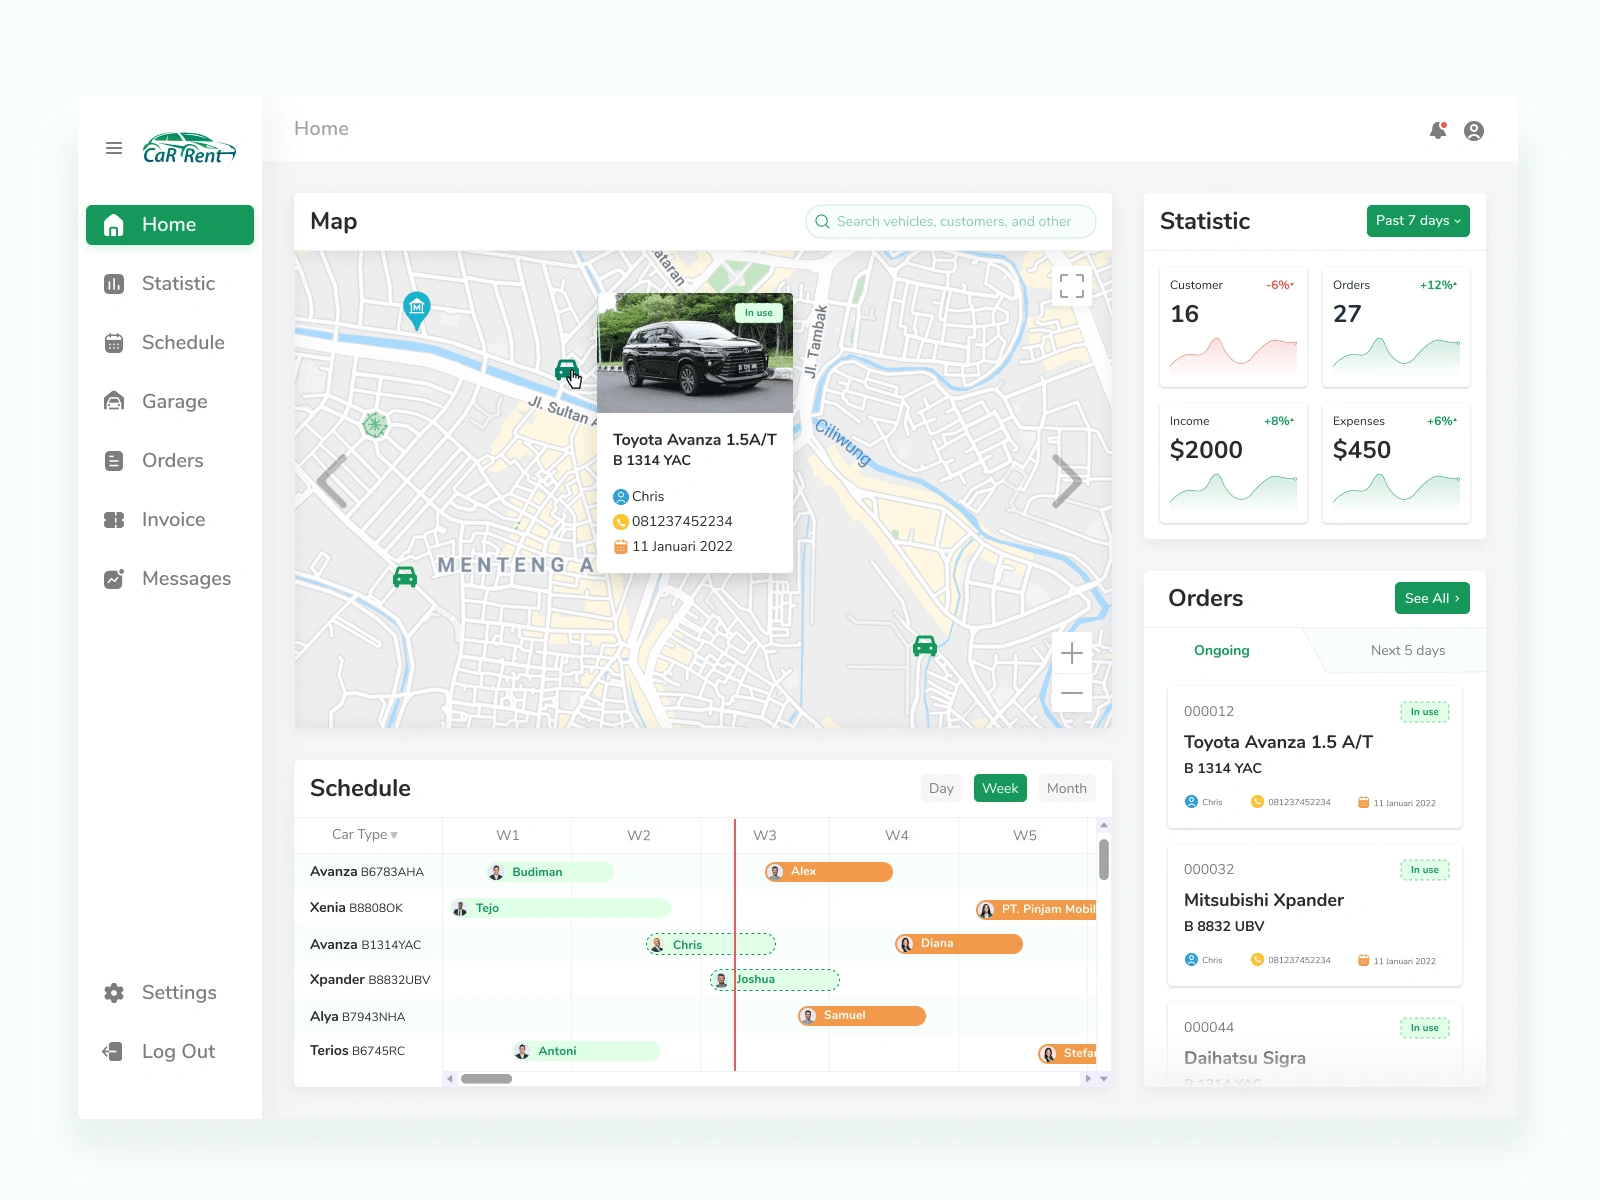Screen dimensions: 1600x1200
Task: Click the map search field
Action: click(951, 222)
